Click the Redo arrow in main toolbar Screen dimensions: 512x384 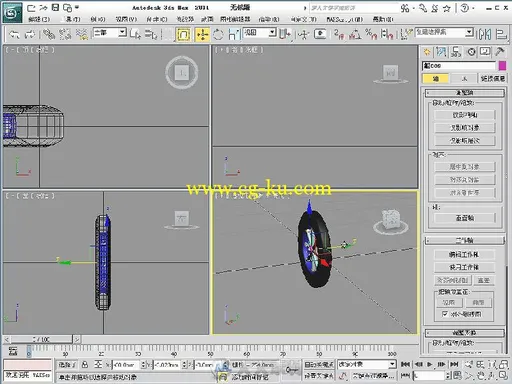(x=30, y=34)
